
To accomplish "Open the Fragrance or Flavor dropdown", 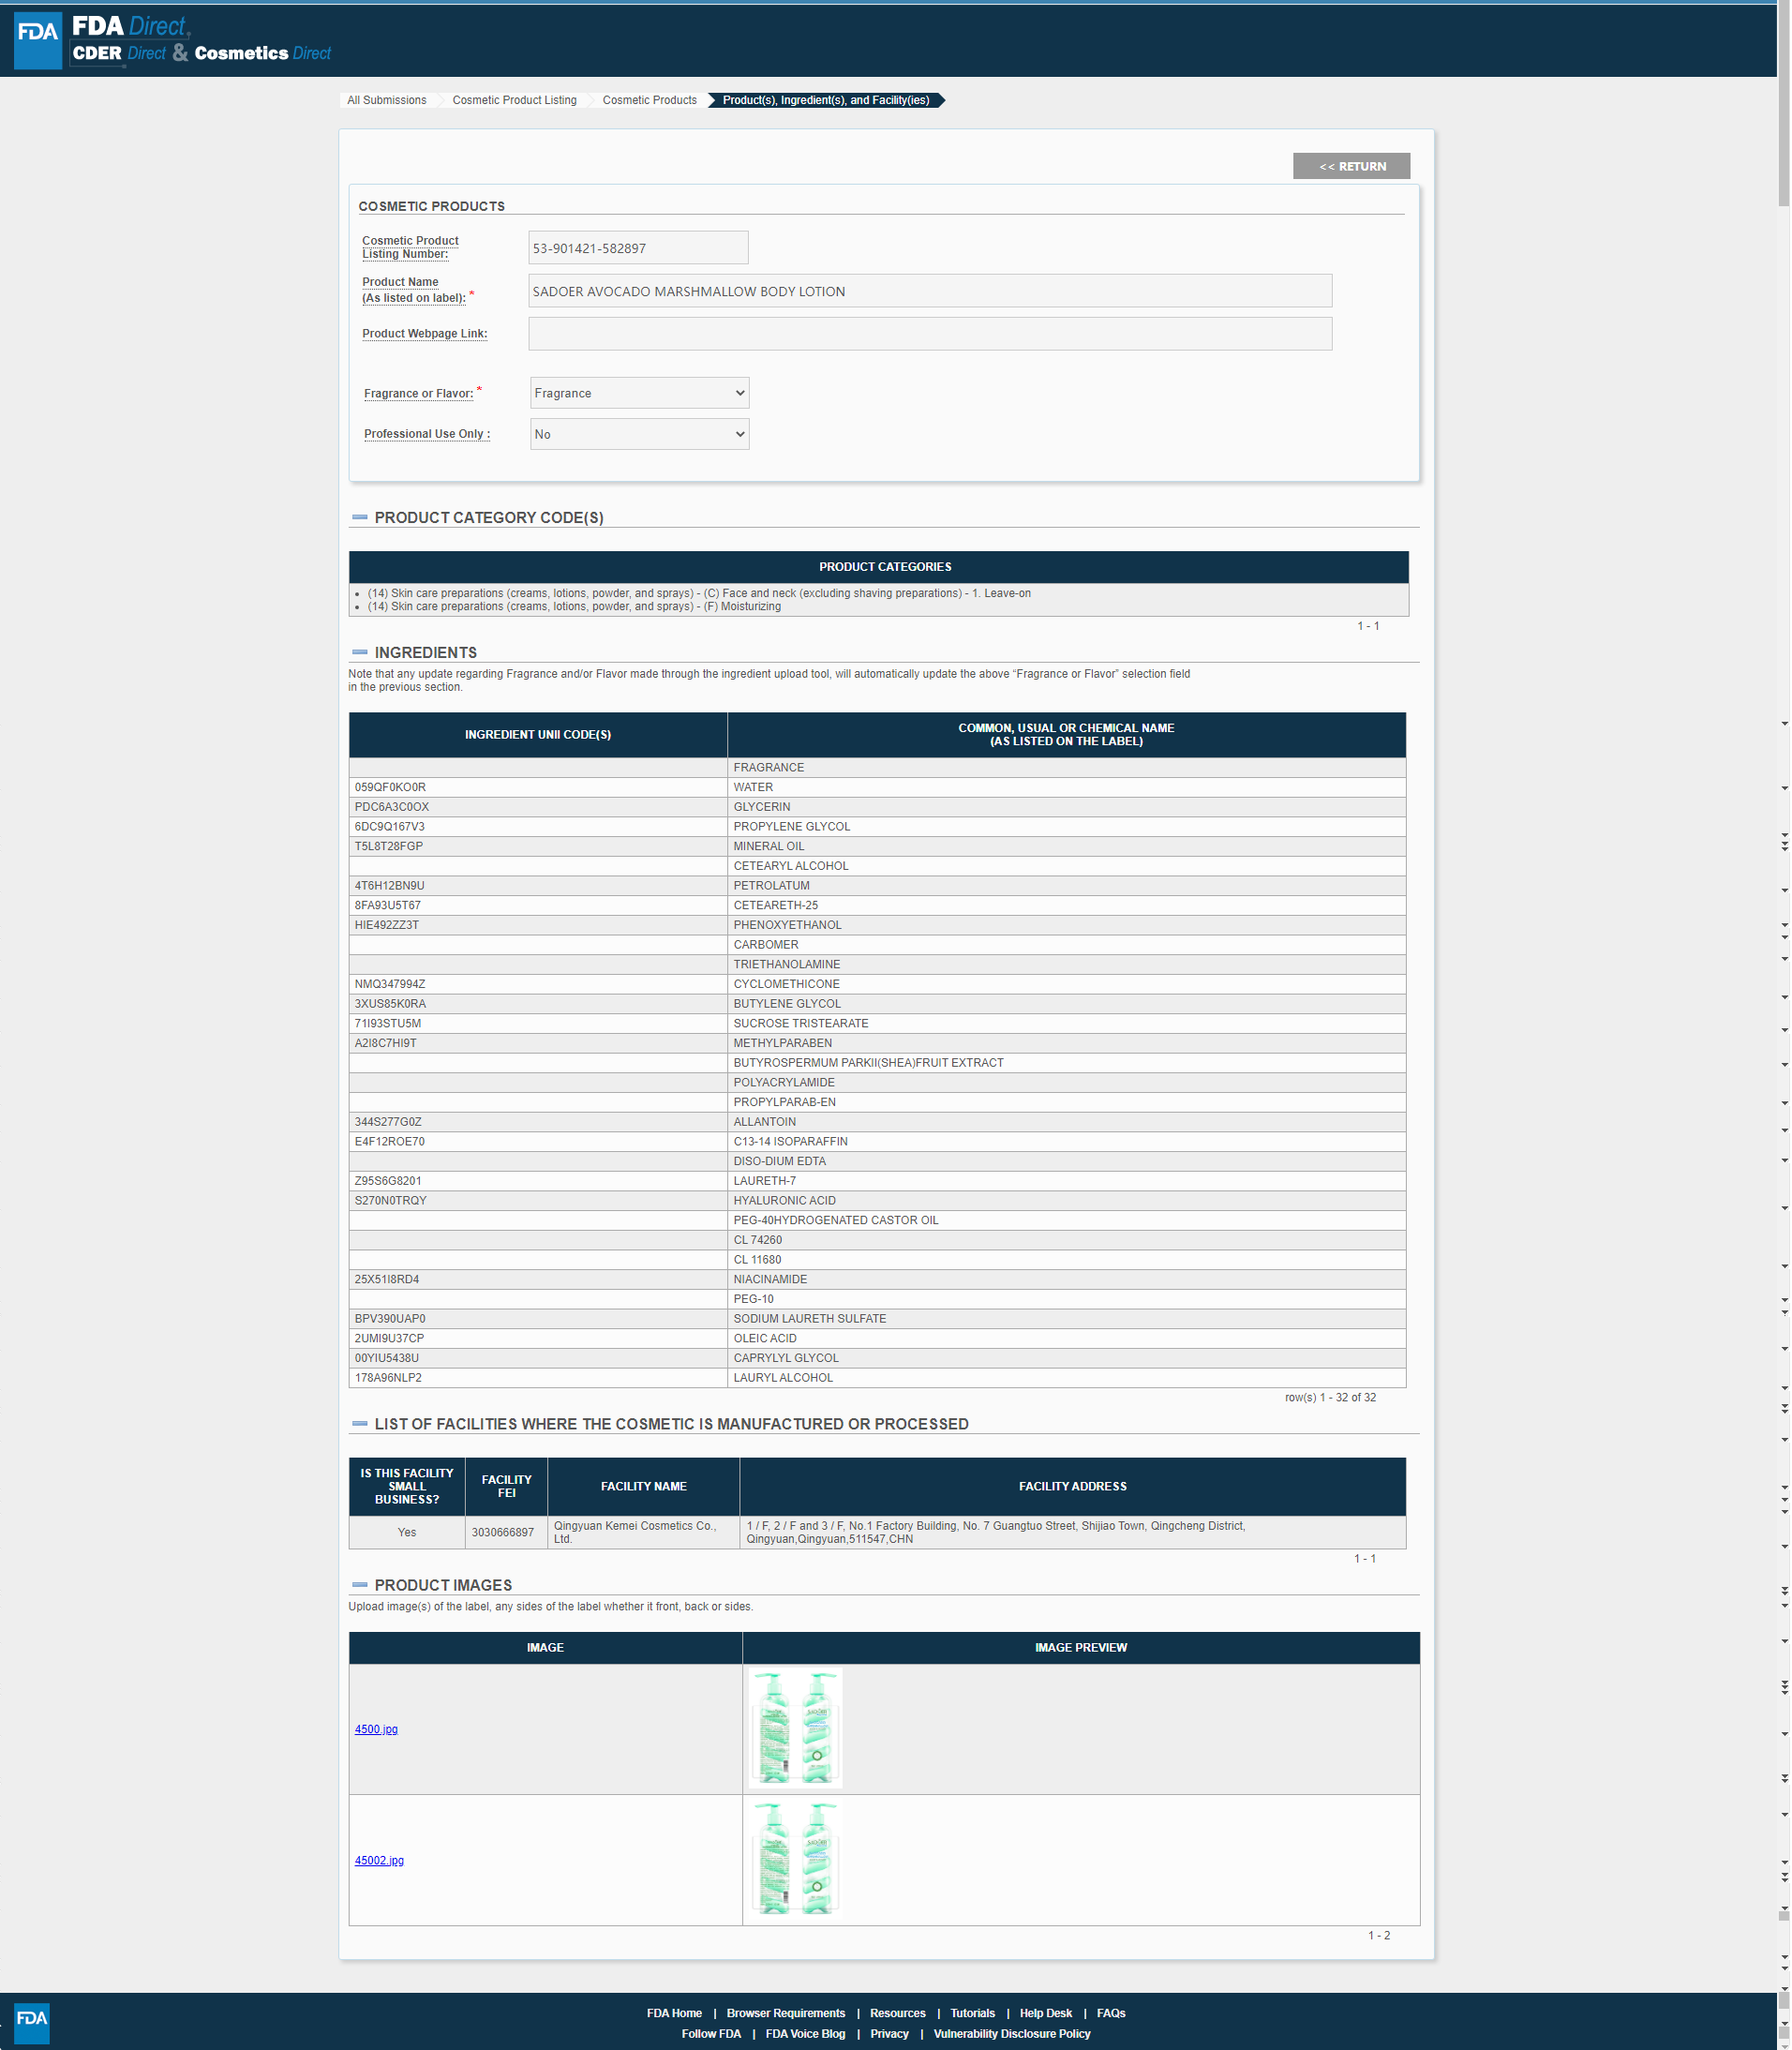I will [639, 393].
